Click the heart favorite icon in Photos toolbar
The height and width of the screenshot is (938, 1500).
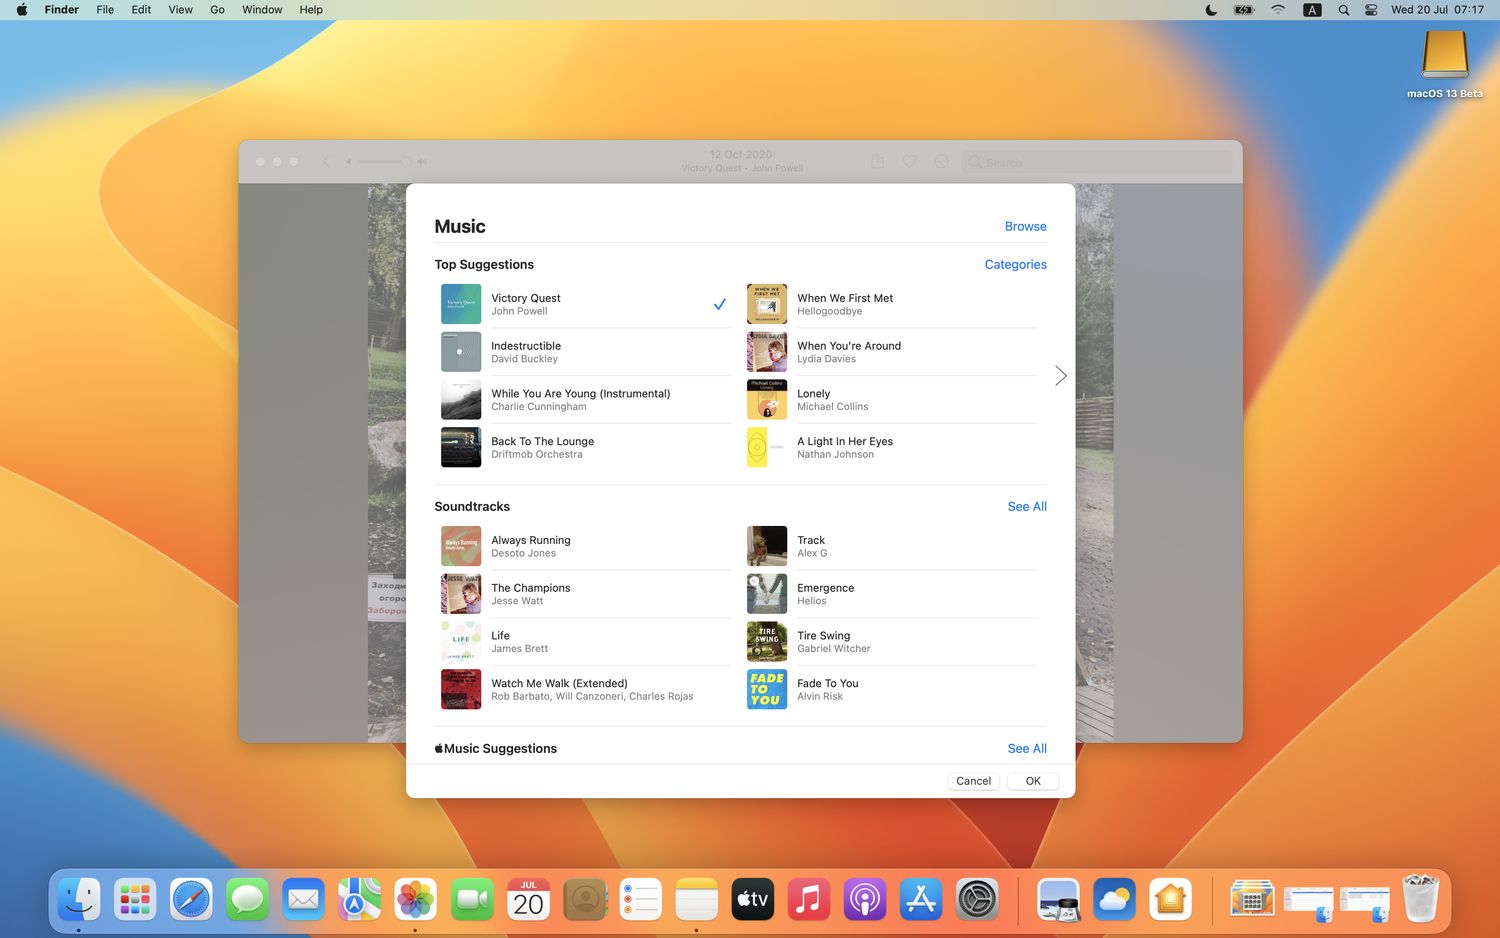point(909,161)
